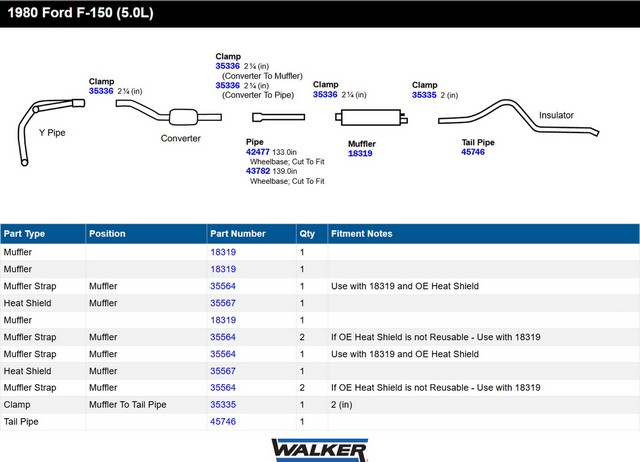Screen dimensions: 640x462
Task: Open clamp 35336 link beside the Y Pipe
Action: 101,91
